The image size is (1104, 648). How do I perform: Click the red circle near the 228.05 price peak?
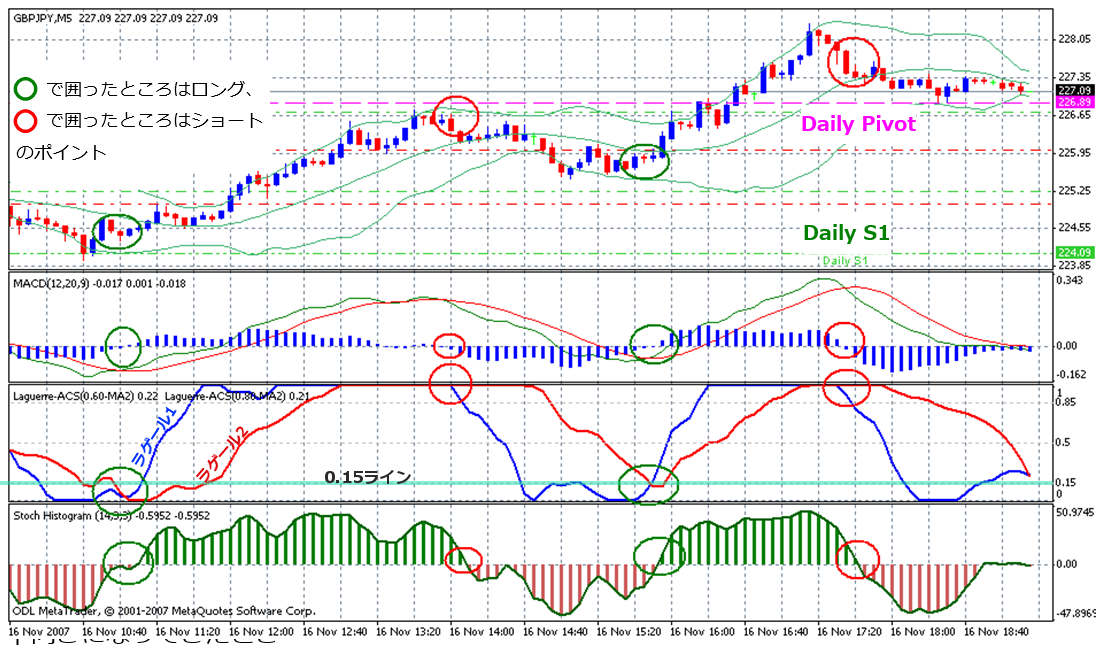tap(855, 62)
